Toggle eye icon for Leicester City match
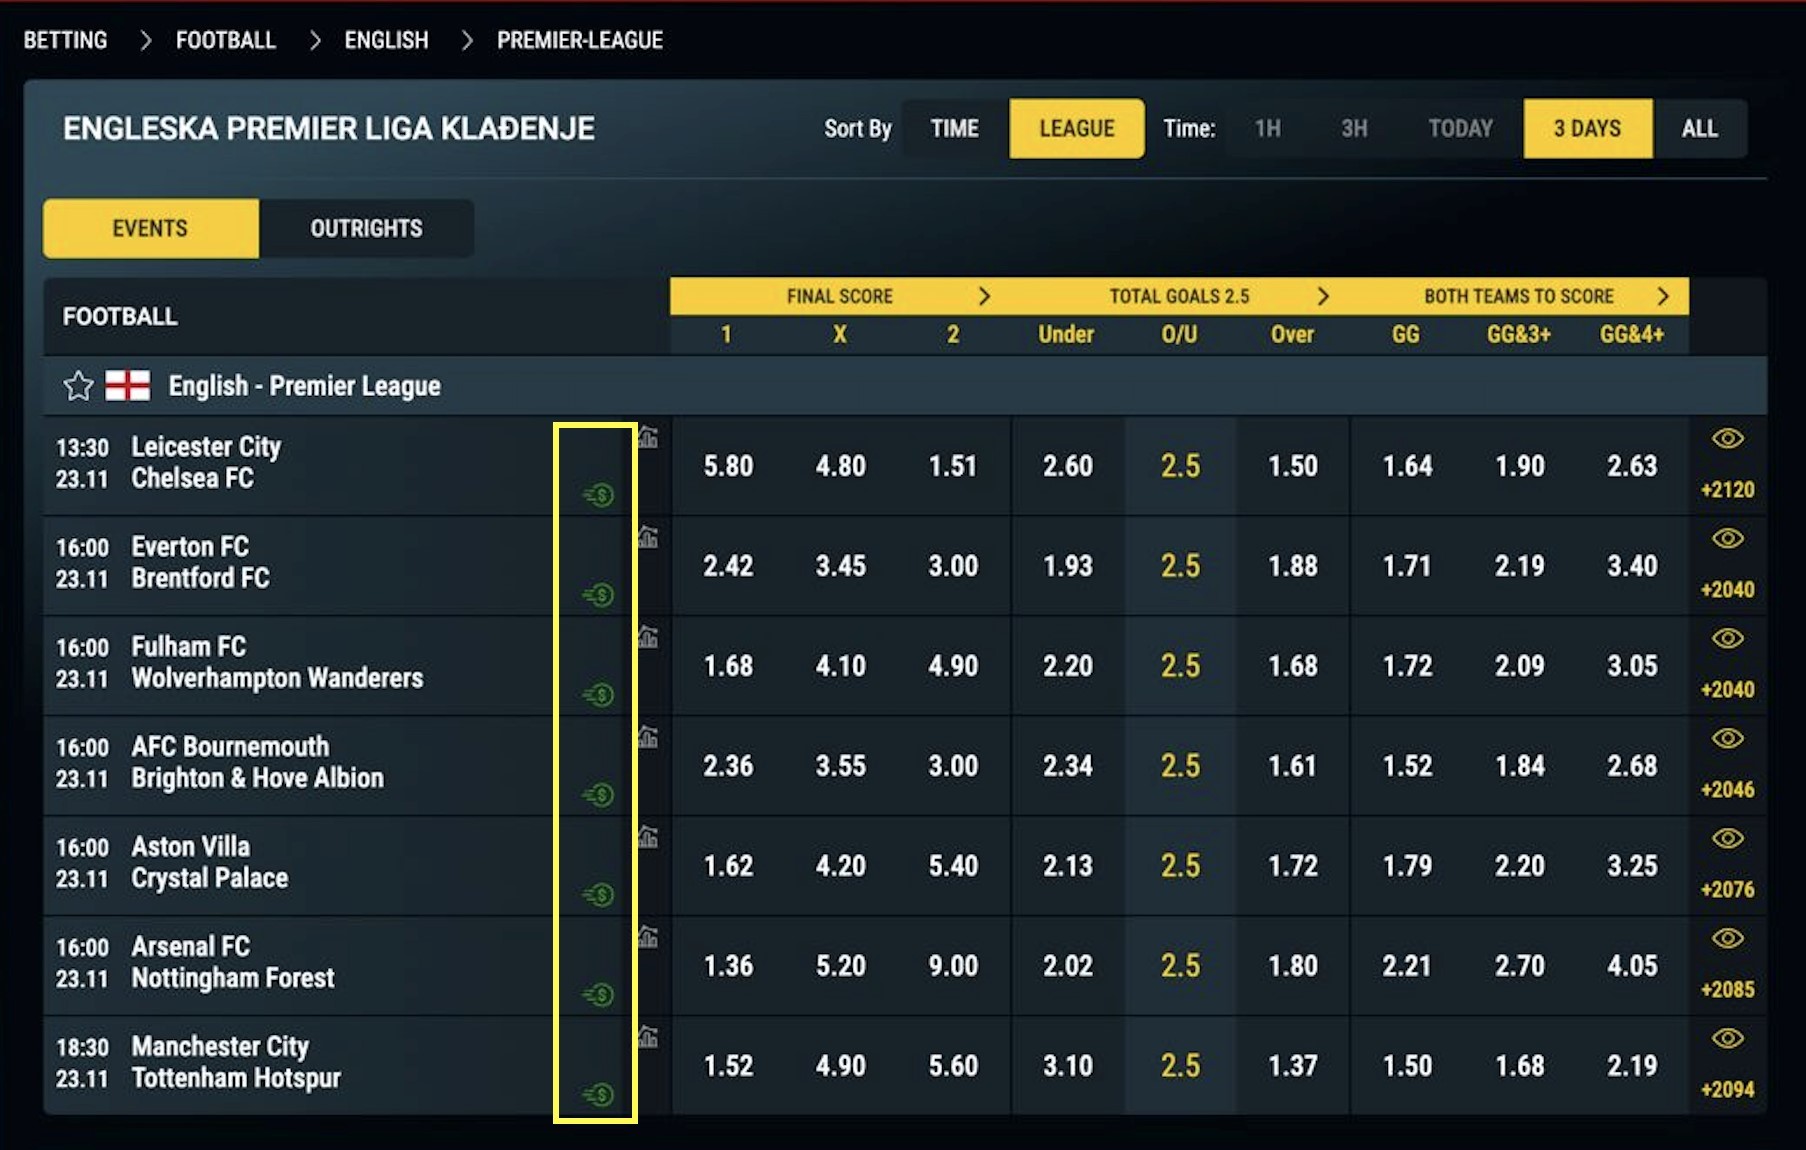Screen dimensions: 1806x1150 coord(1728,438)
